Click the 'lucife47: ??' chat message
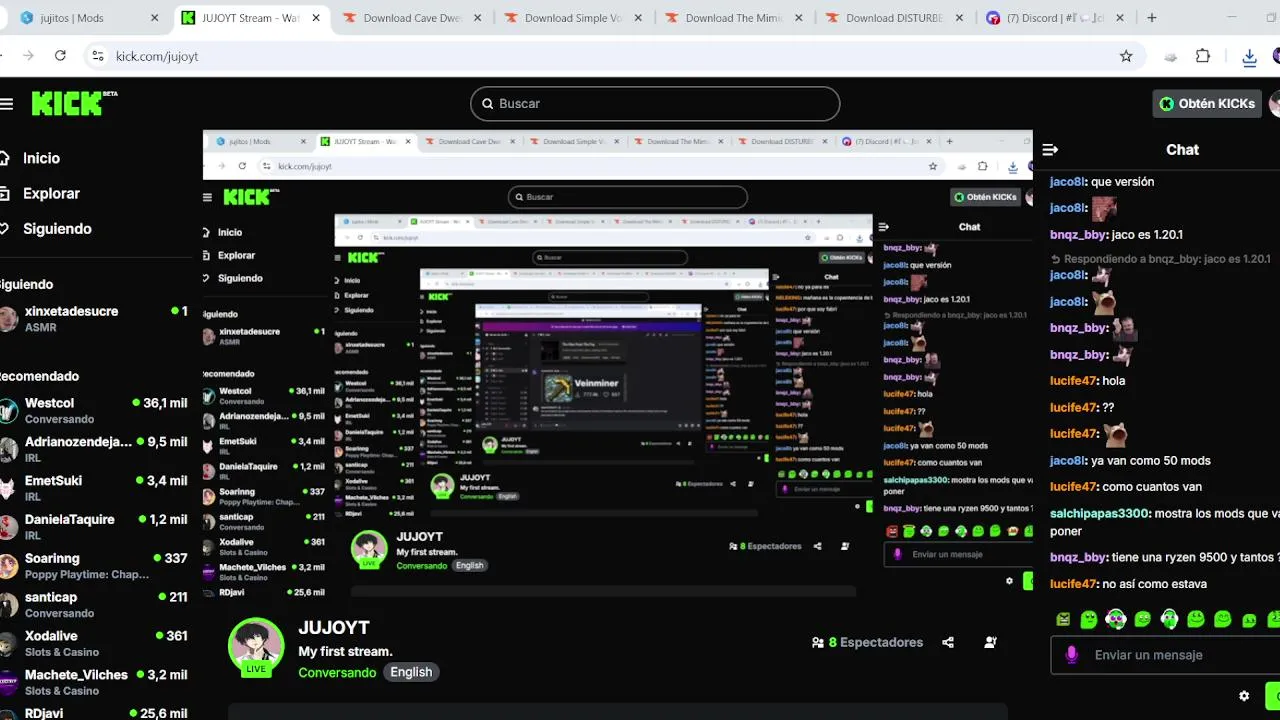This screenshot has height=720, width=1280. (x=1082, y=408)
